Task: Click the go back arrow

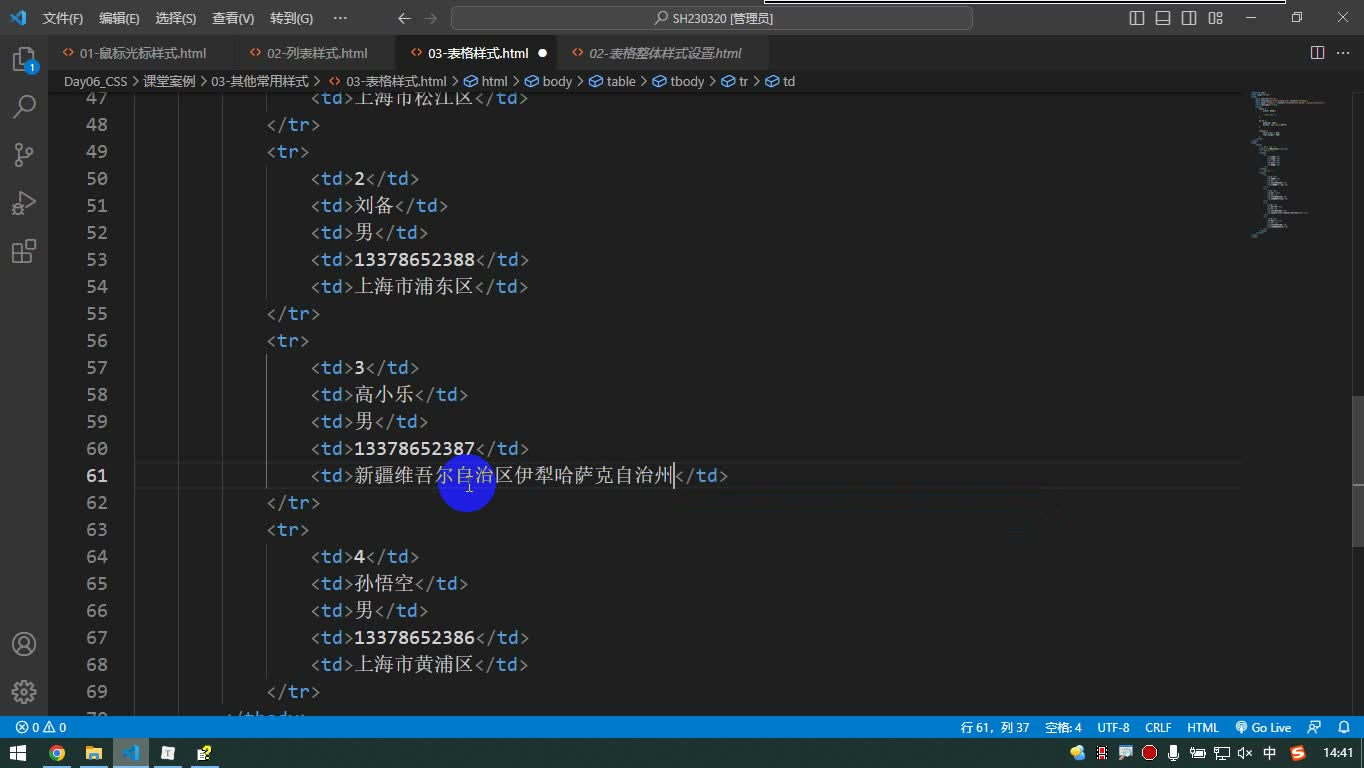Action: tap(404, 18)
